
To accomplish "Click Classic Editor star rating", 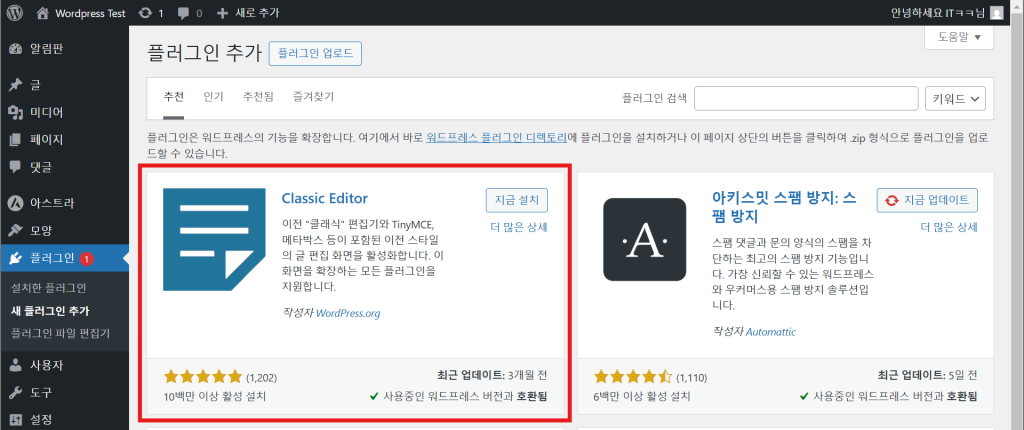I will click(203, 376).
